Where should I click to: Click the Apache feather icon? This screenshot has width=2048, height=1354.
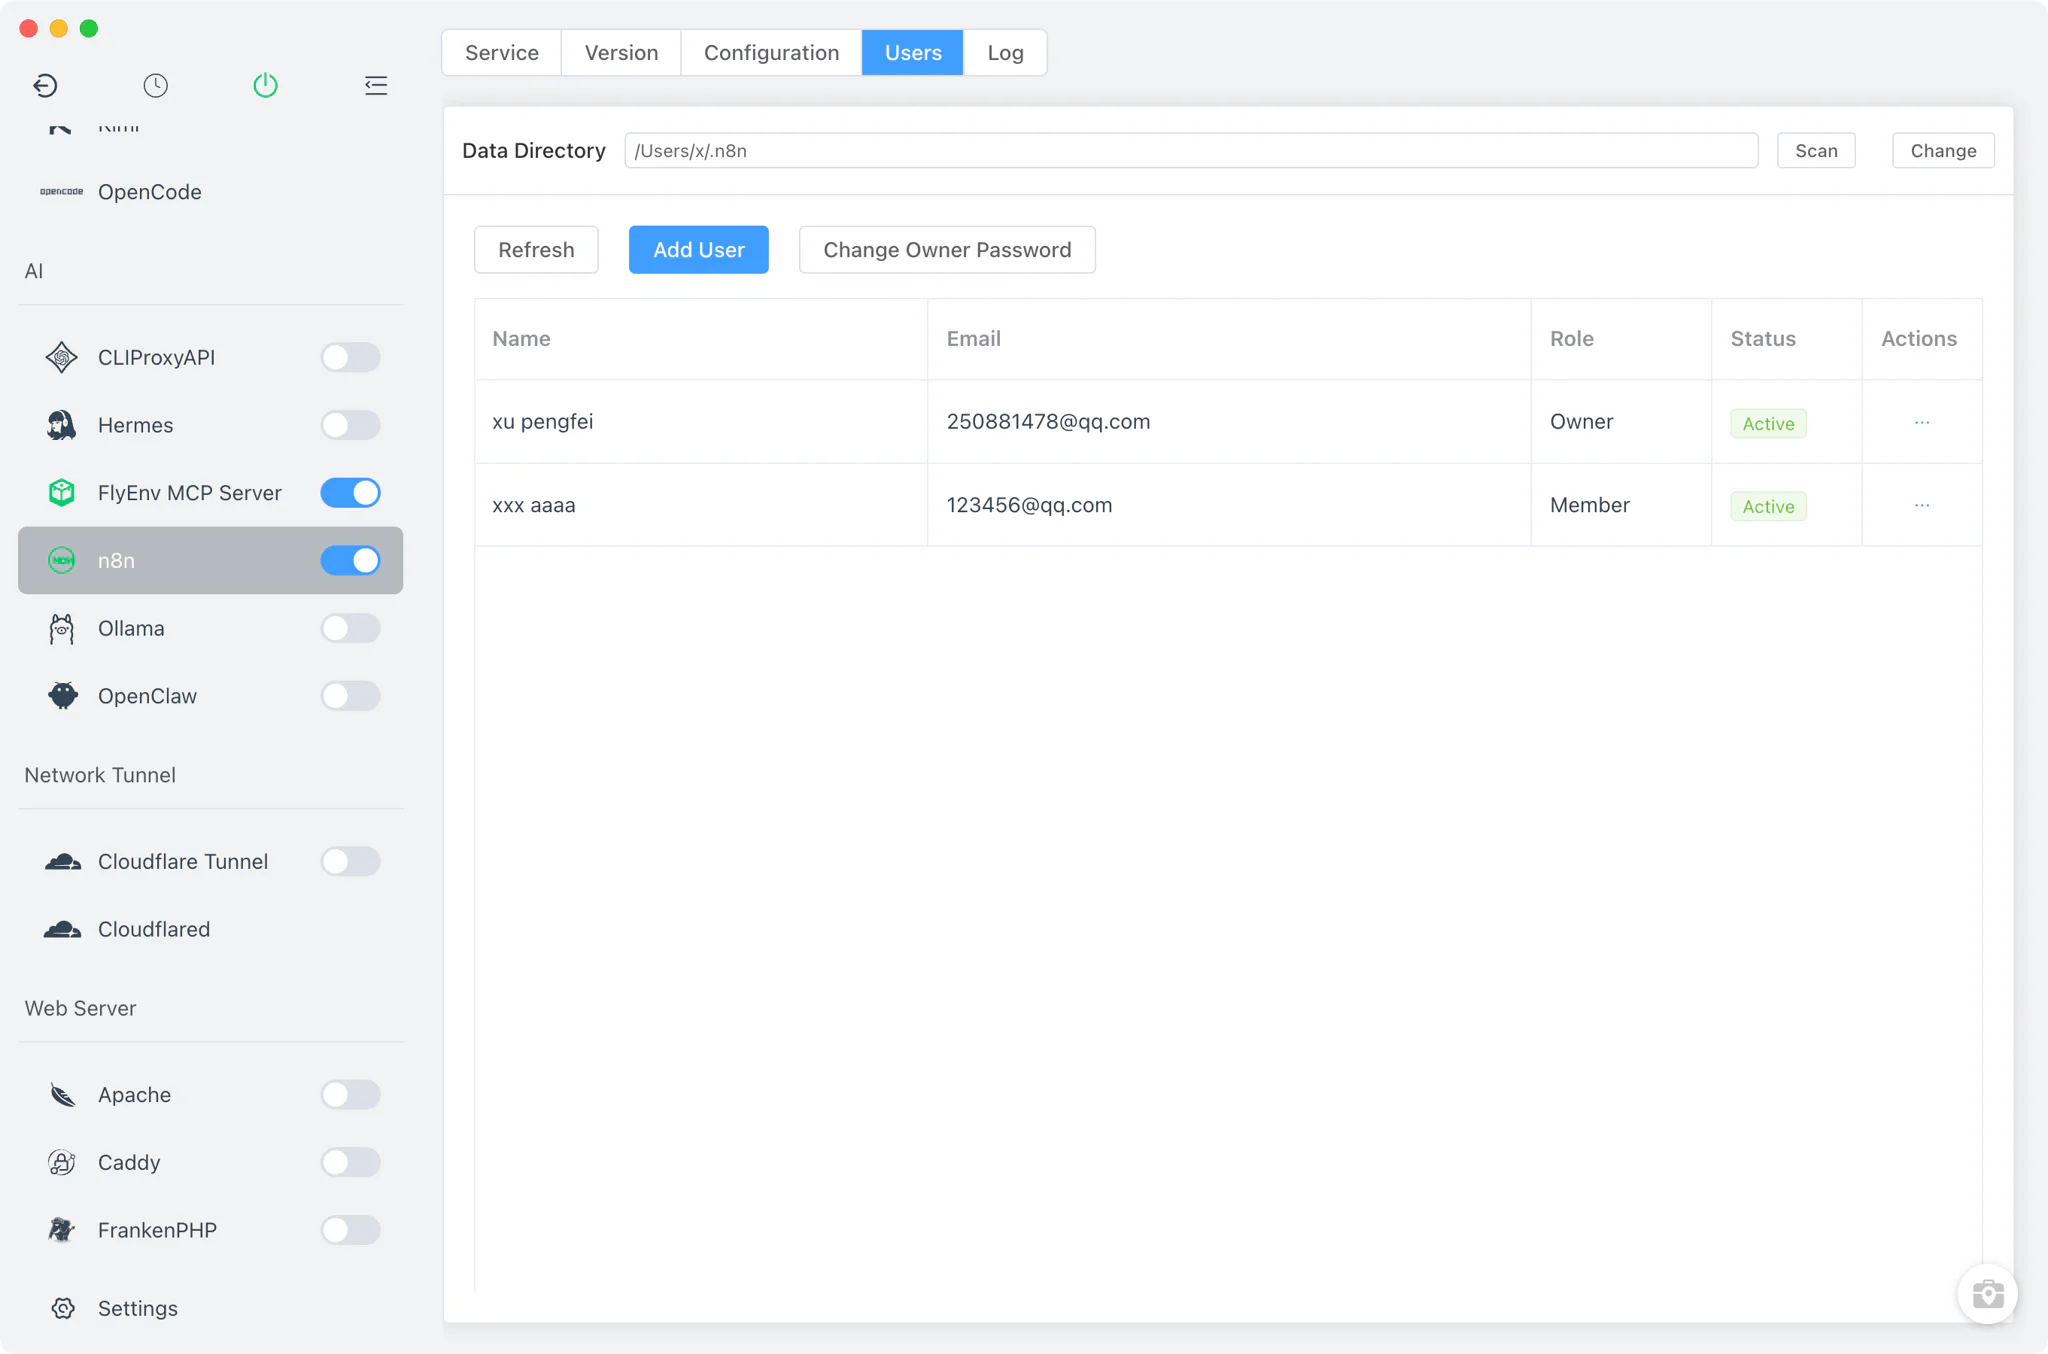(x=62, y=1095)
